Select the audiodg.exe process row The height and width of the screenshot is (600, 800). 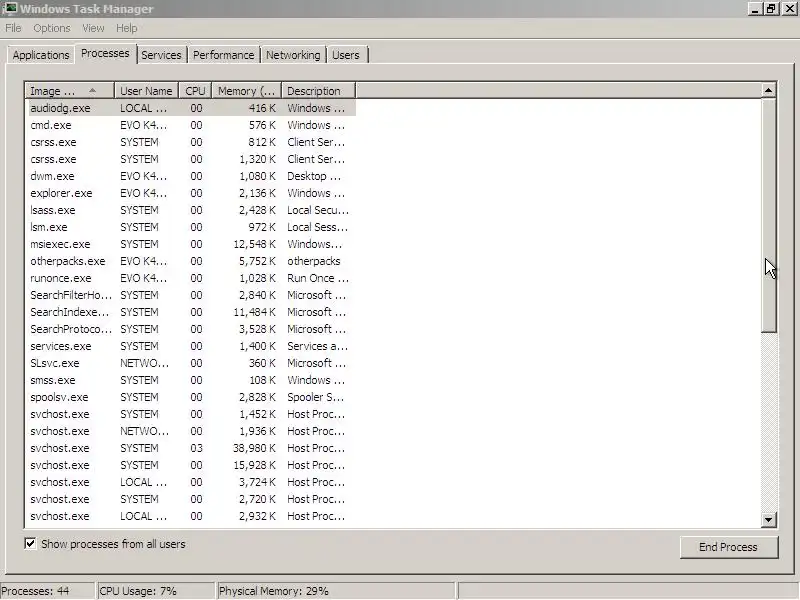190,108
